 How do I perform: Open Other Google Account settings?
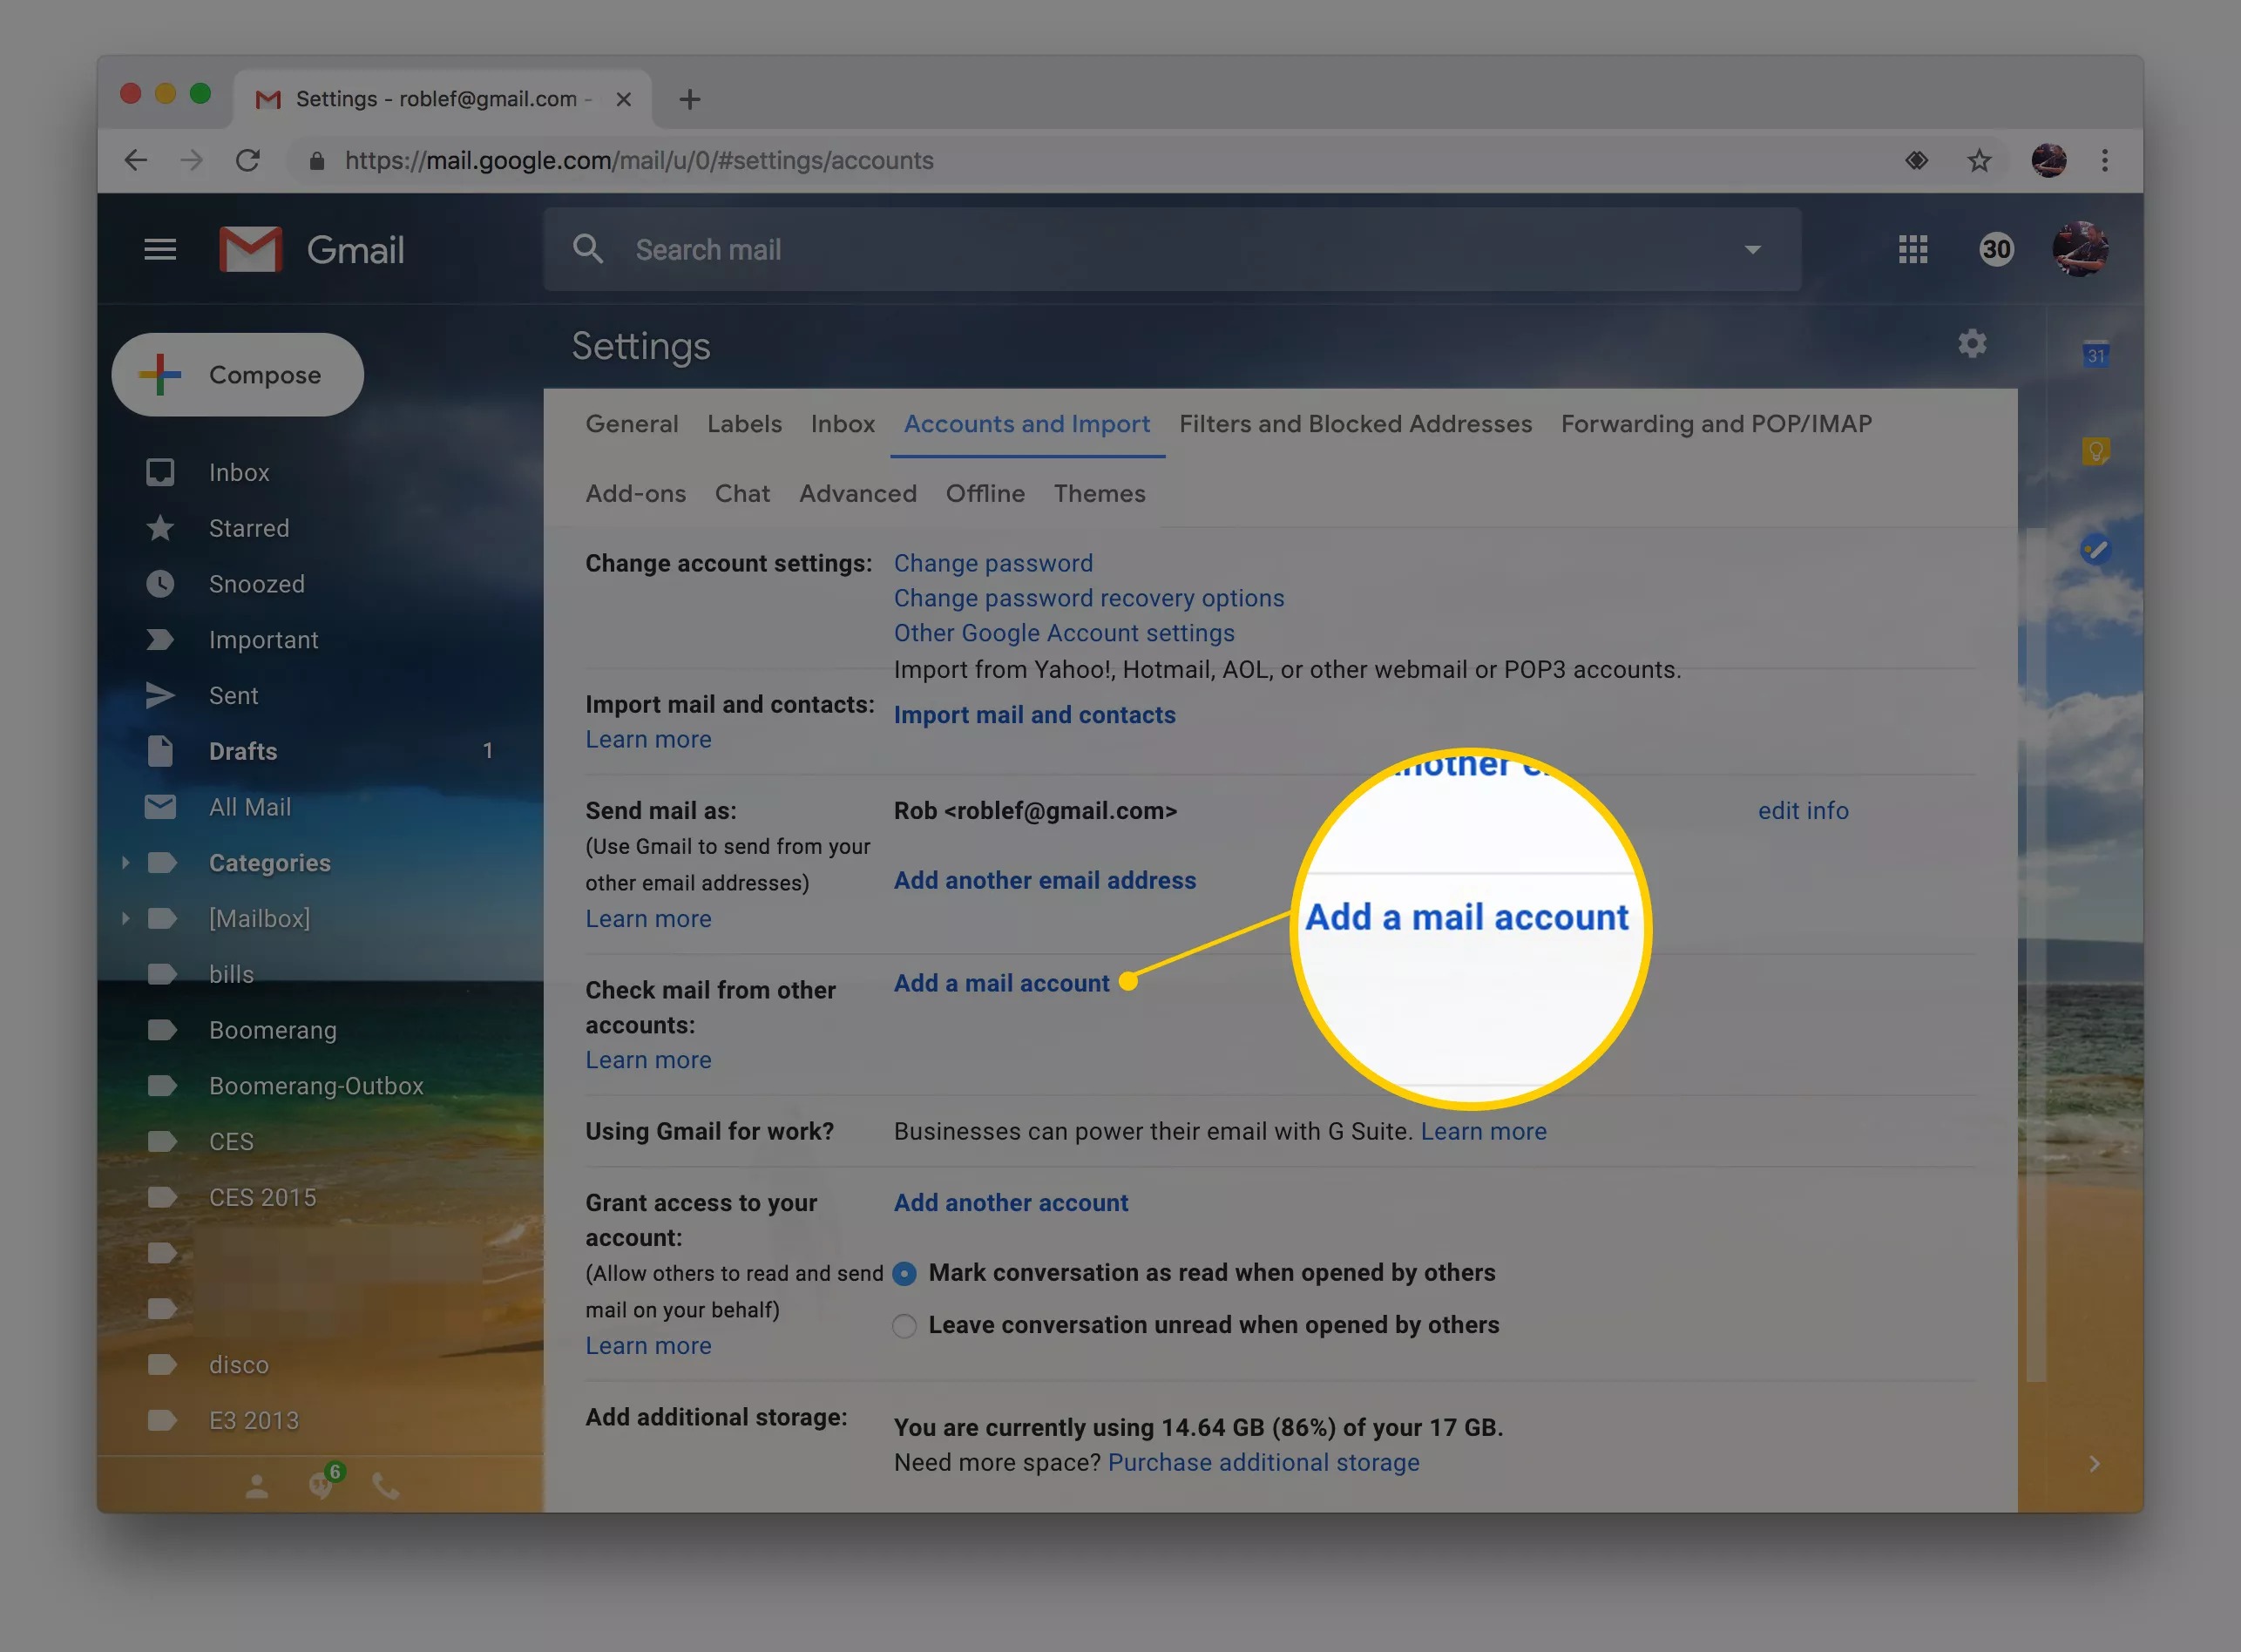click(1064, 633)
